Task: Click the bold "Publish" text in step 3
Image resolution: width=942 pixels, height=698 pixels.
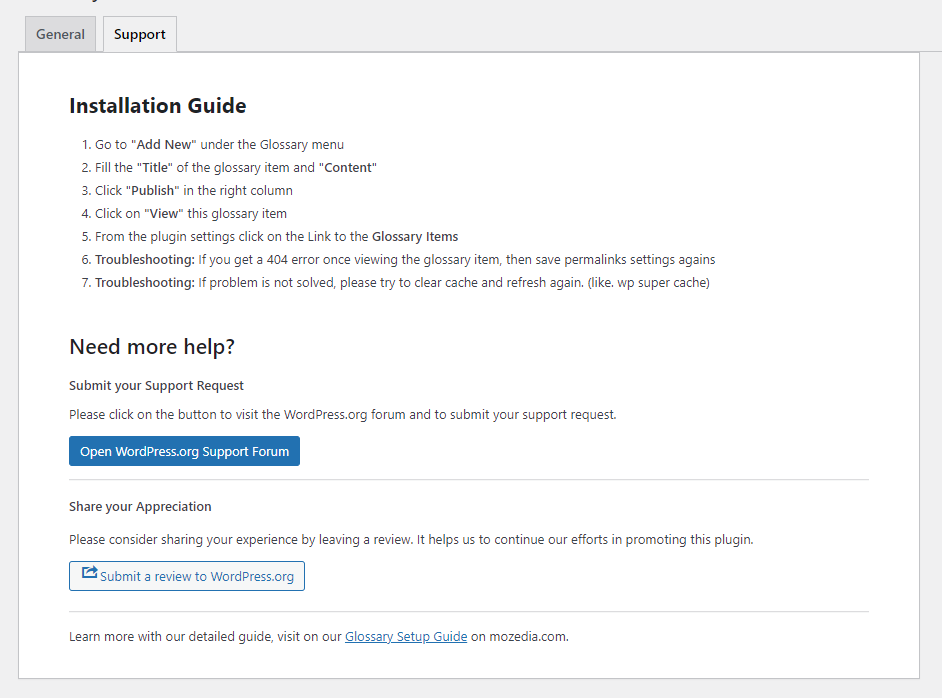Action: [152, 190]
